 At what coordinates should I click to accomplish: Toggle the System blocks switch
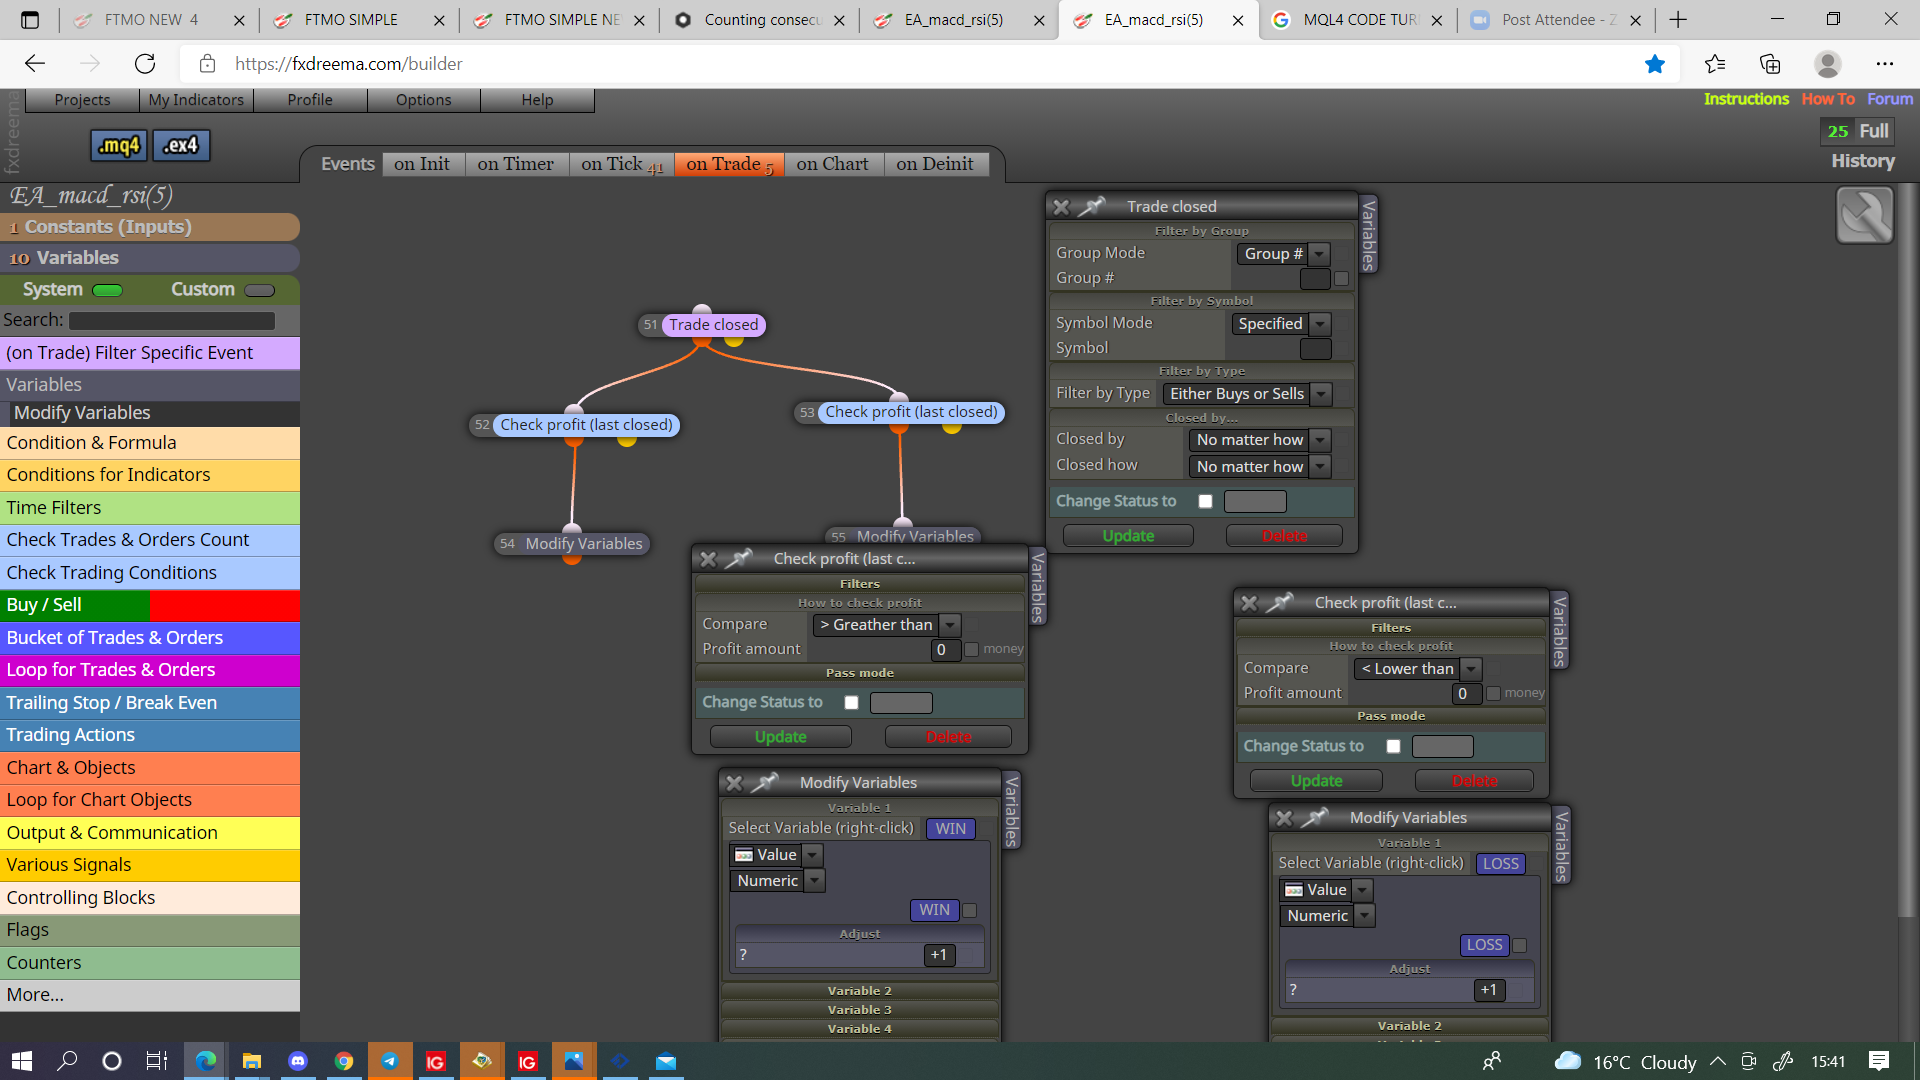coord(108,290)
